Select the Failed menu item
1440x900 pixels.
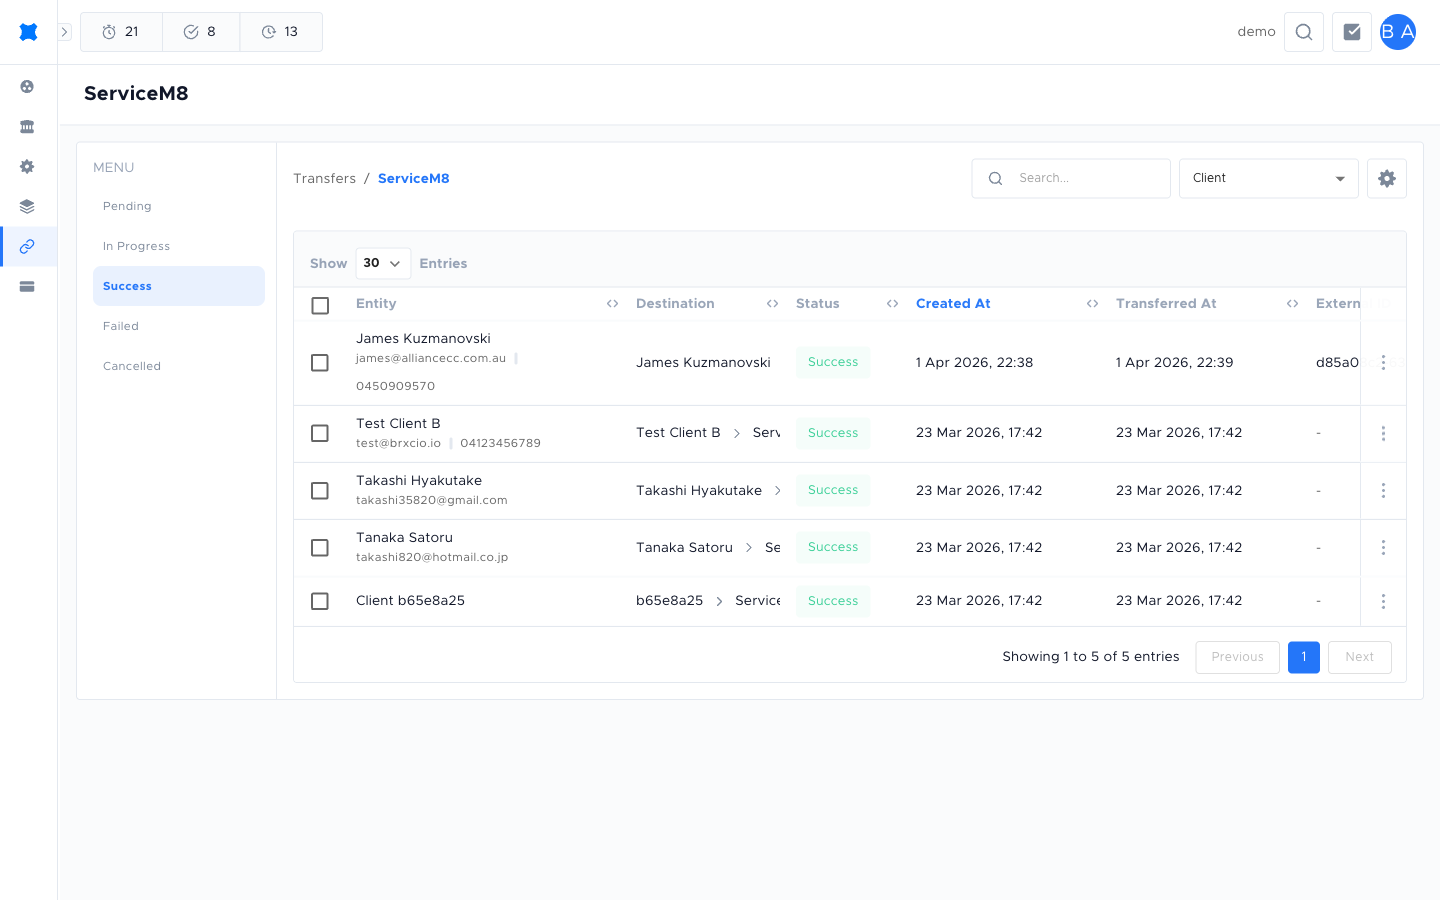pos(179,326)
